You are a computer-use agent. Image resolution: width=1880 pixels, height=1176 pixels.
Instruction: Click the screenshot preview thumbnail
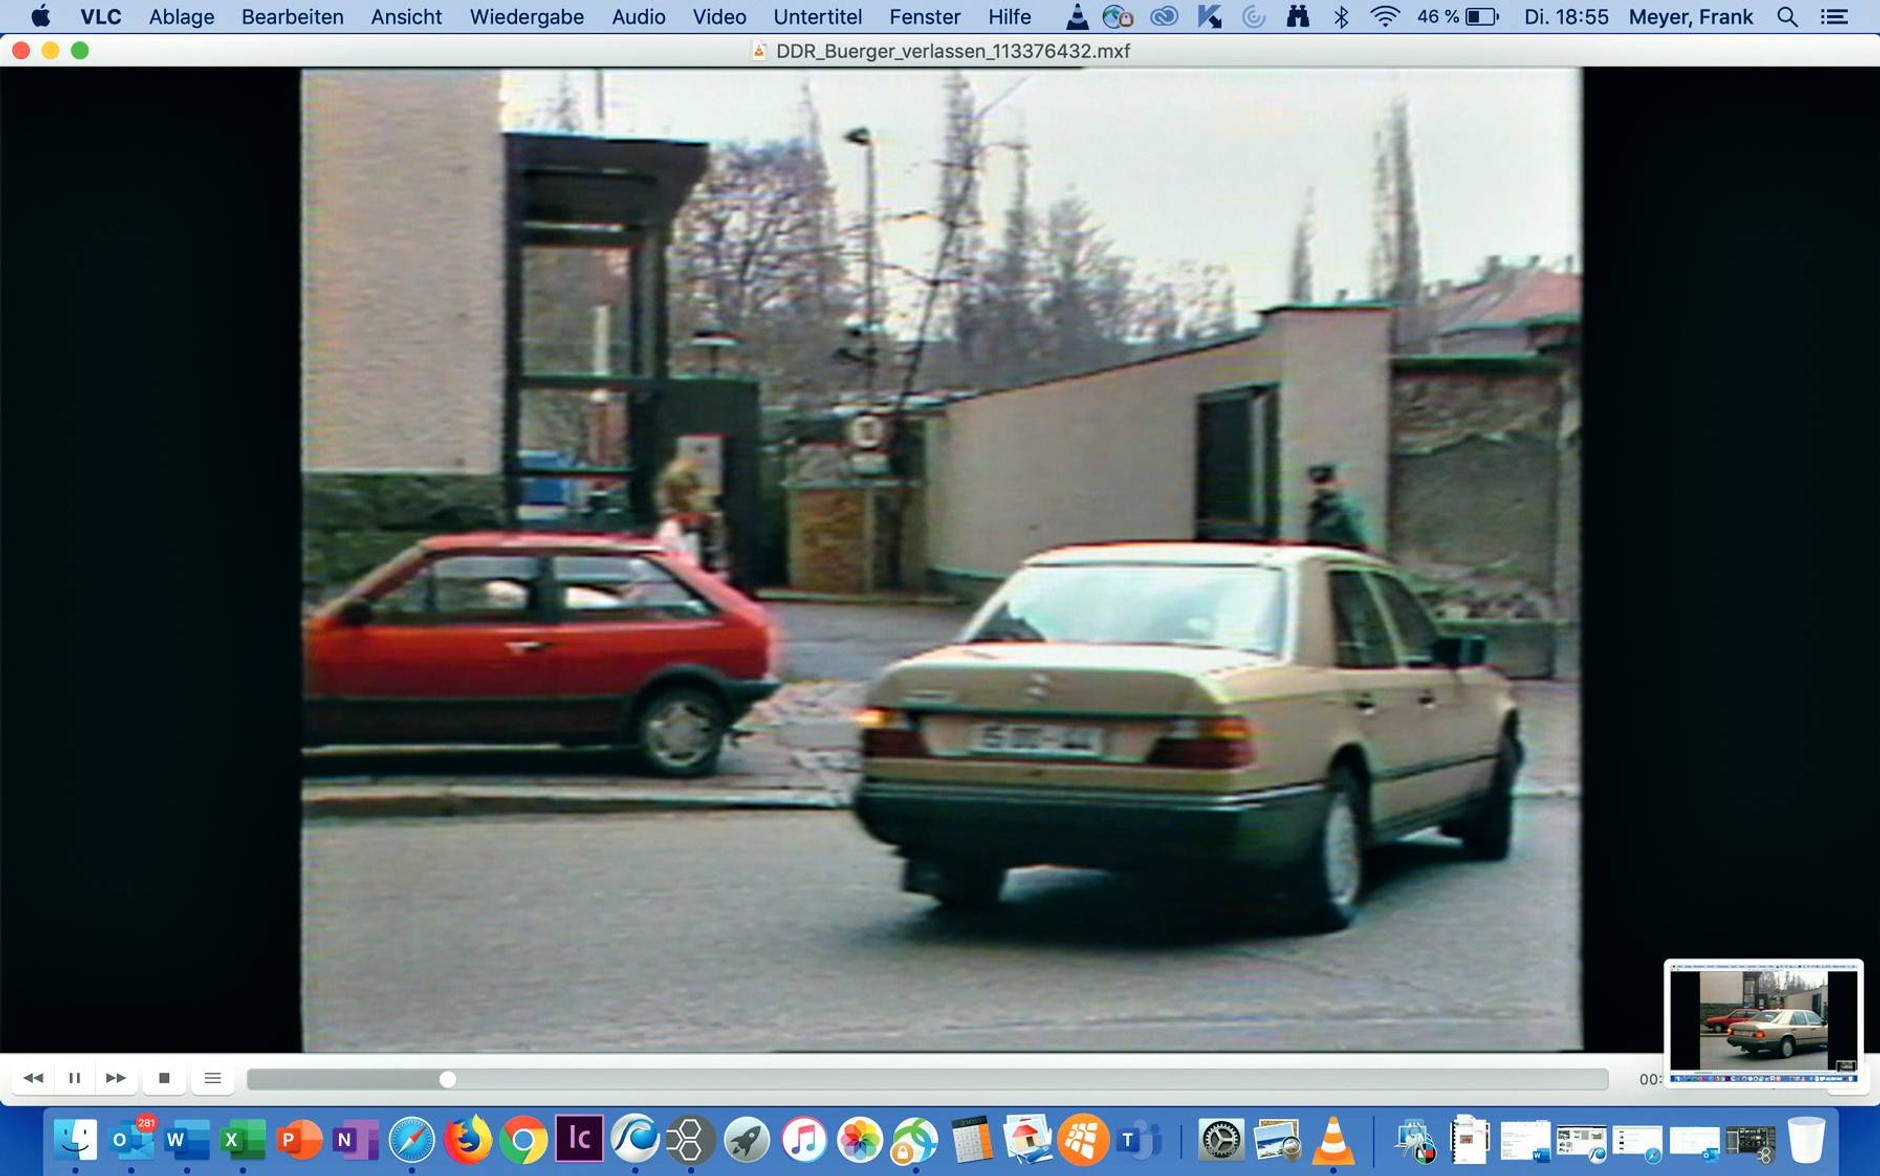[x=1762, y=1022]
